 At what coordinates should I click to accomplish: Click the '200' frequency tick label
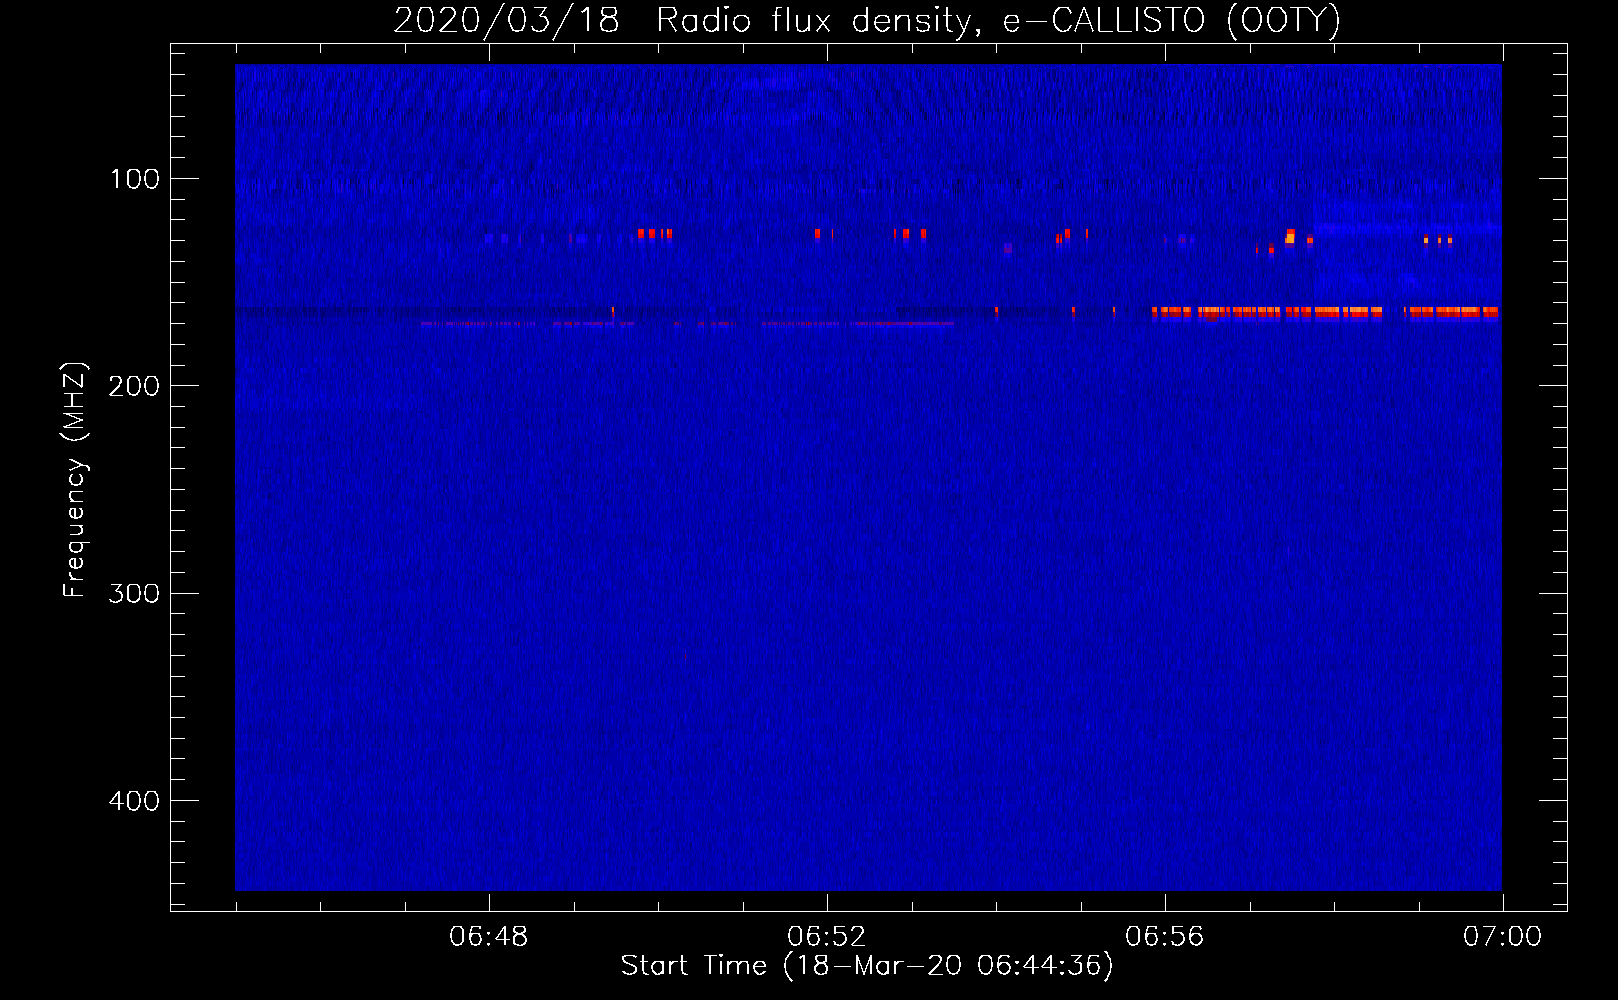pos(134,386)
